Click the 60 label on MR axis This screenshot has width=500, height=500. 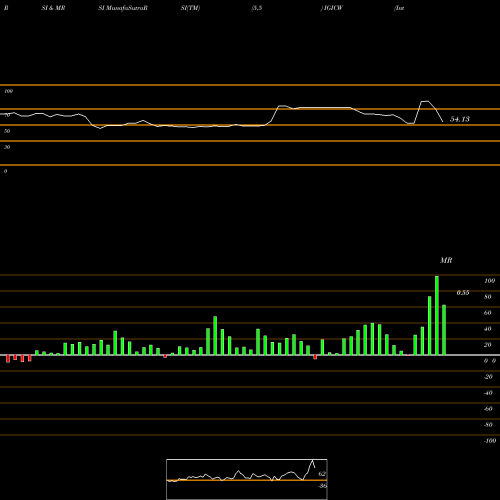click(x=488, y=313)
